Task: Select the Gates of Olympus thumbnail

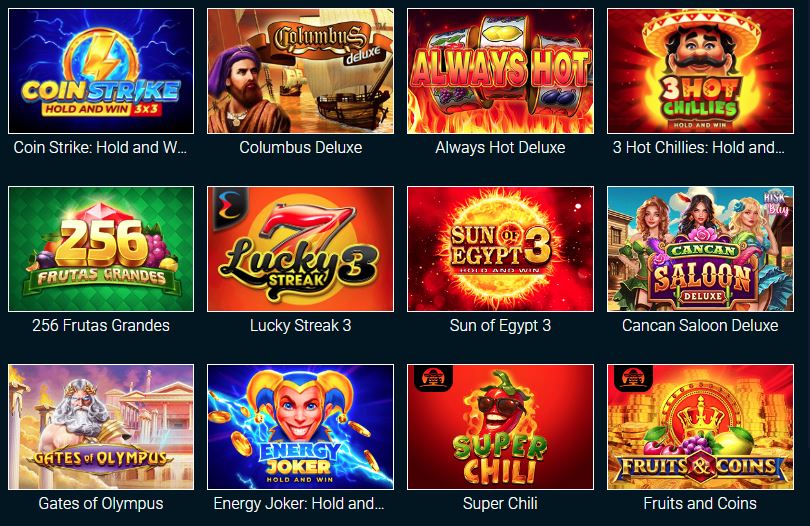Action: (x=101, y=427)
